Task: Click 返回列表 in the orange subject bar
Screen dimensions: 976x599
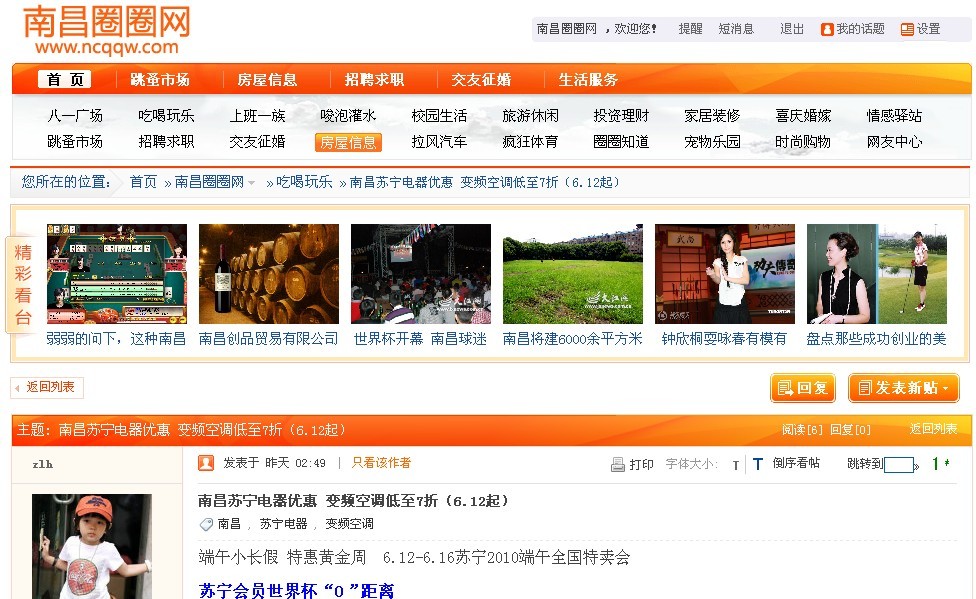Action: point(933,429)
